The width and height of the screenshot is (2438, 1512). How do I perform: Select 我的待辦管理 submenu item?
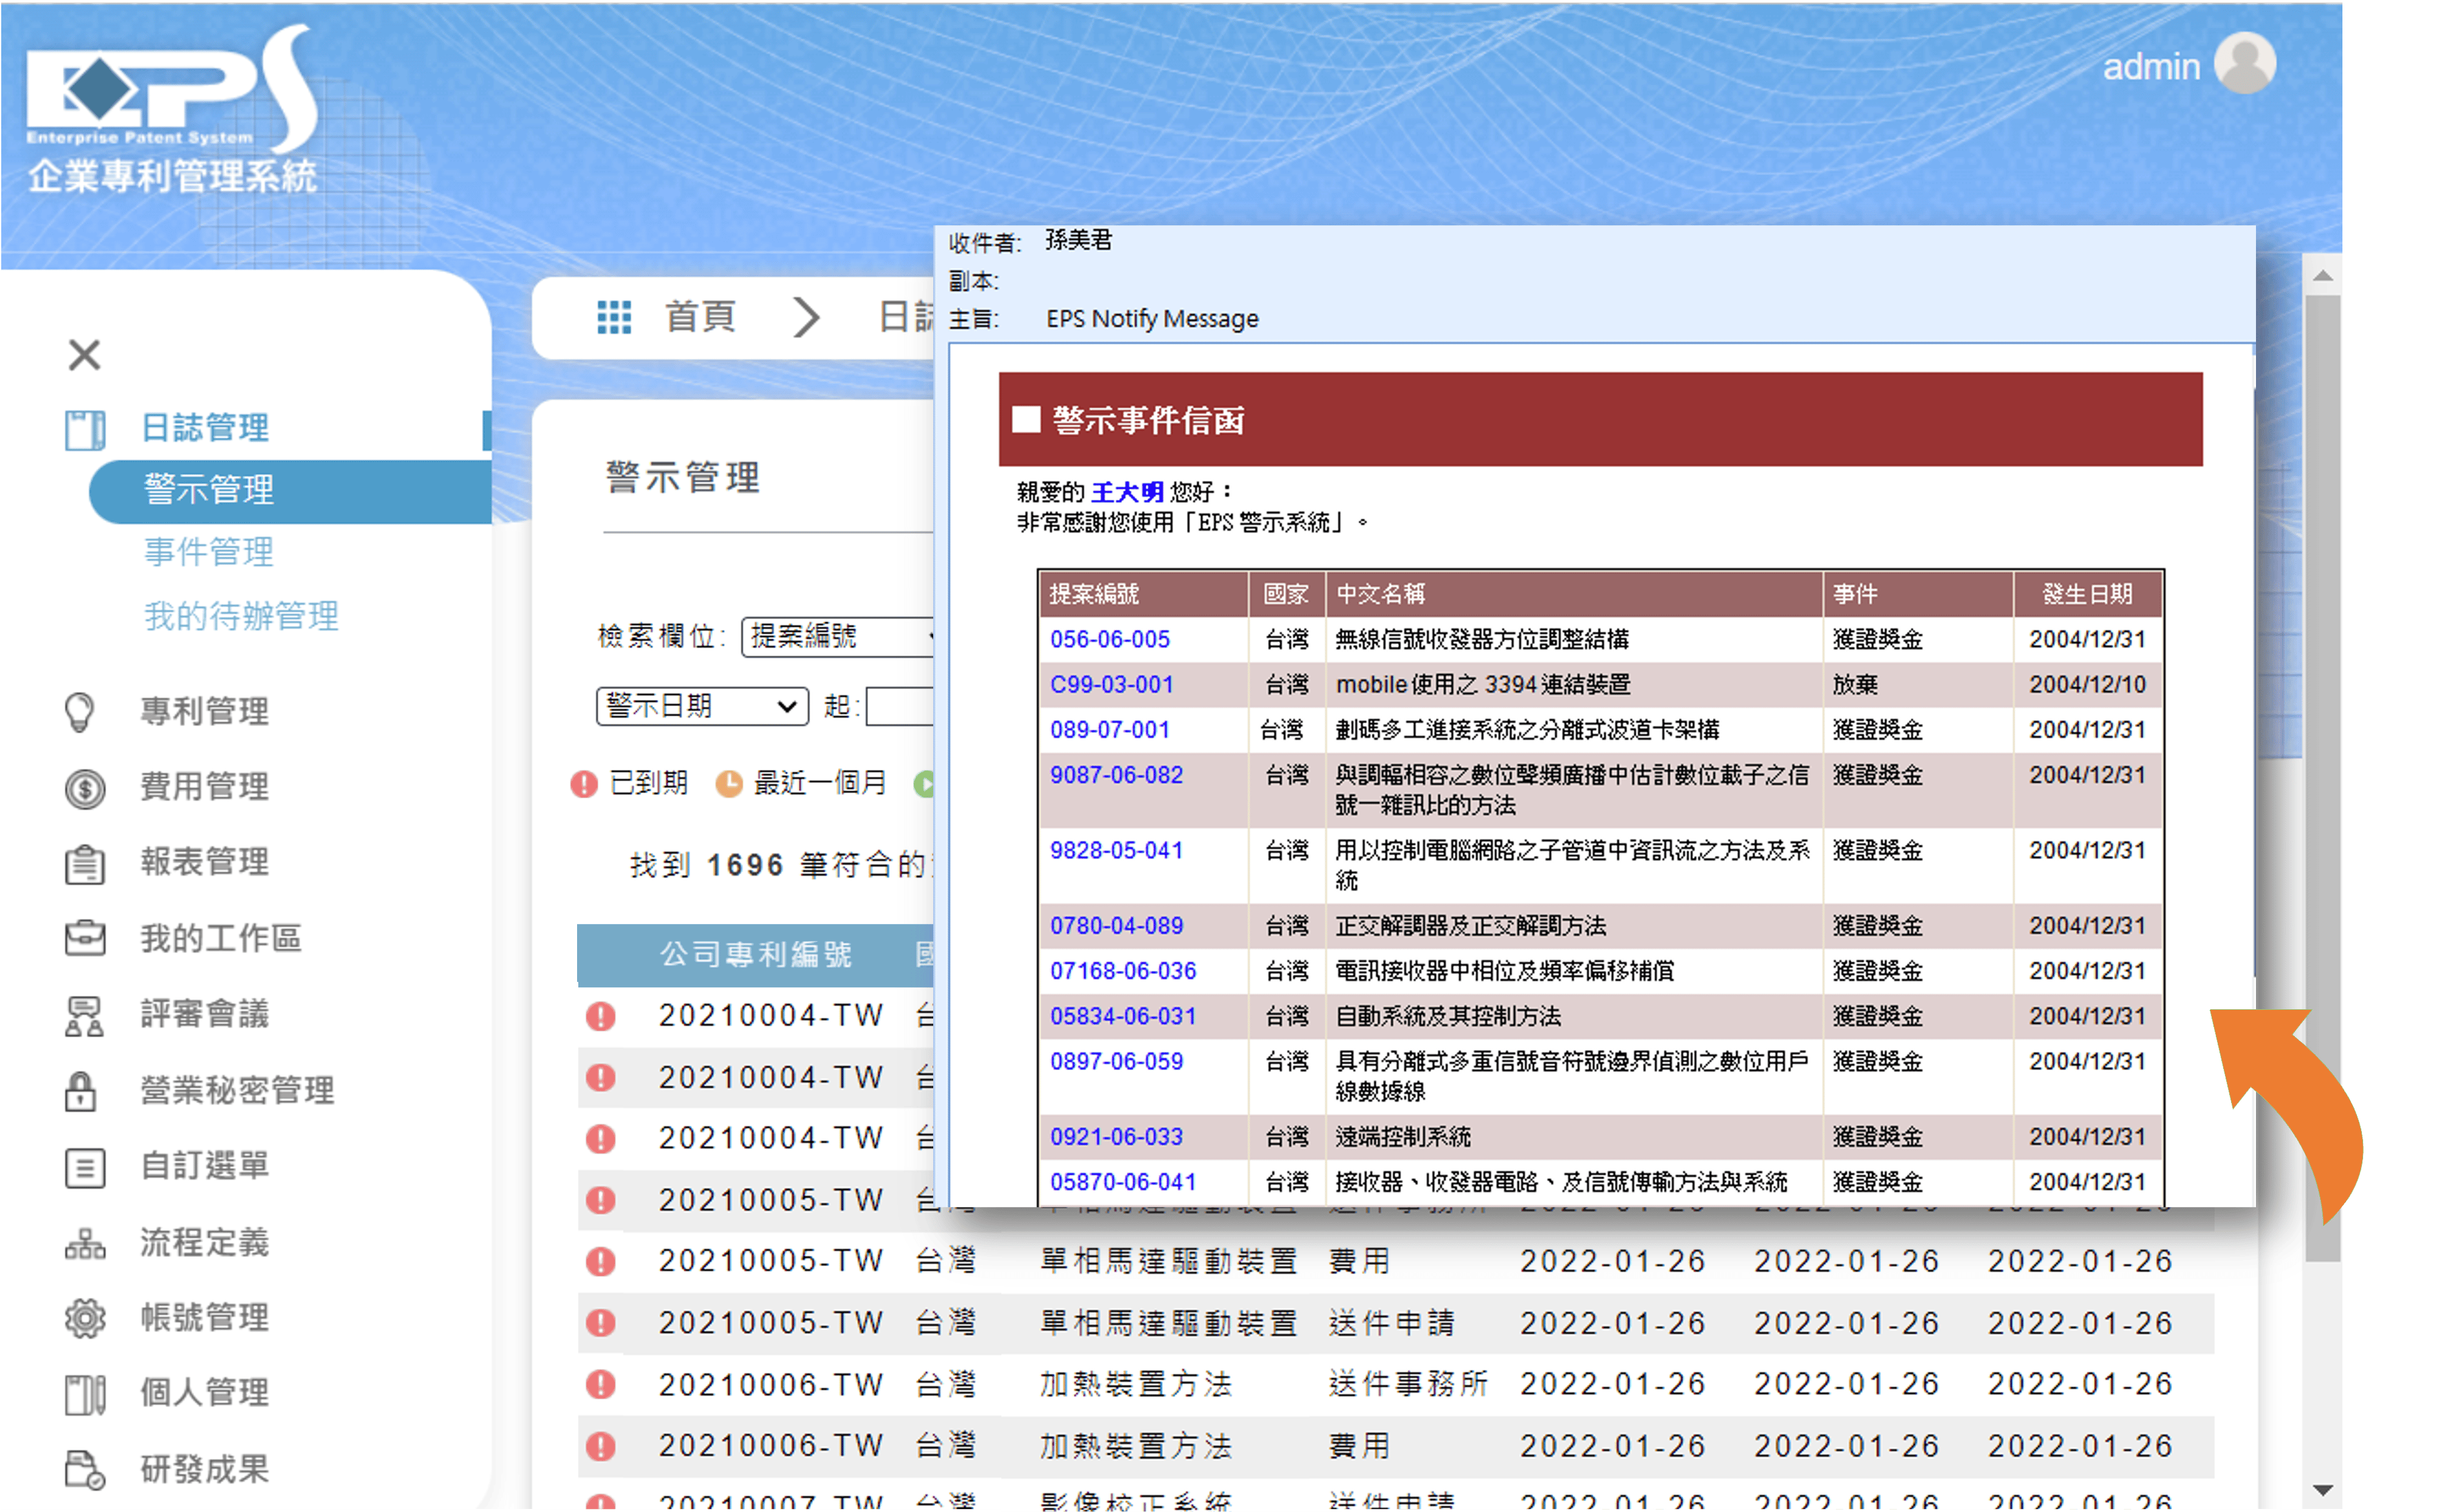coord(241,616)
